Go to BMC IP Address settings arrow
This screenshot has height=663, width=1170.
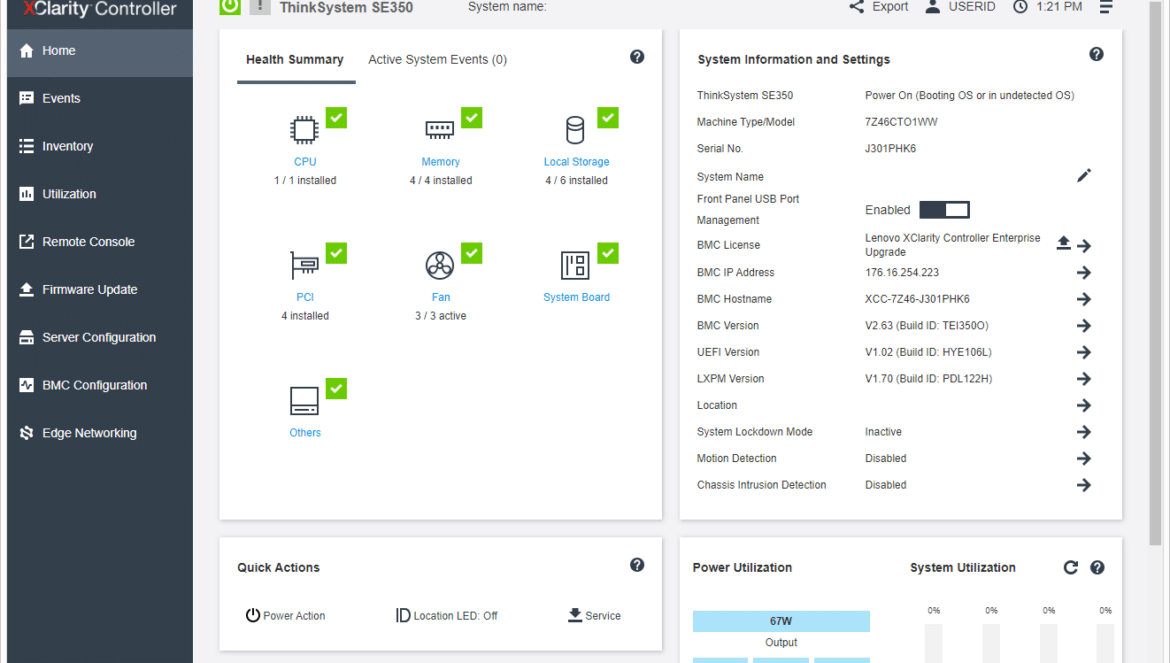(x=1084, y=273)
